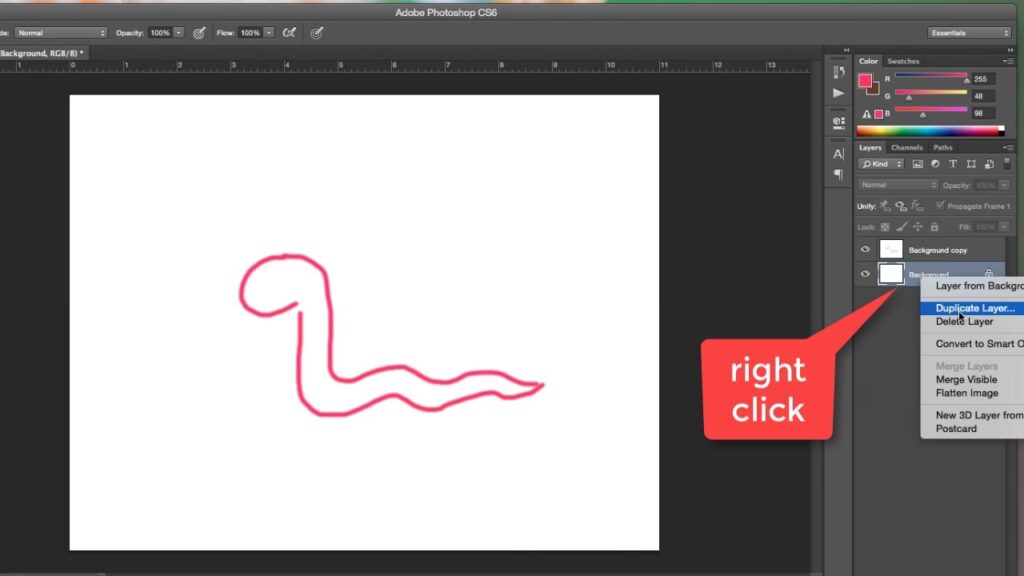Open the Actions panel play icon
The height and width of the screenshot is (576, 1024).
click(838, 93)
